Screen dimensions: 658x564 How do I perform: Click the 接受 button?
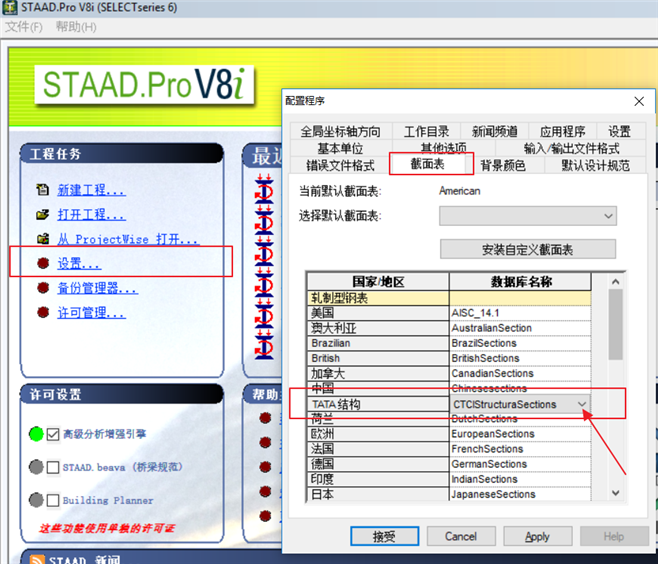(384, 536)
